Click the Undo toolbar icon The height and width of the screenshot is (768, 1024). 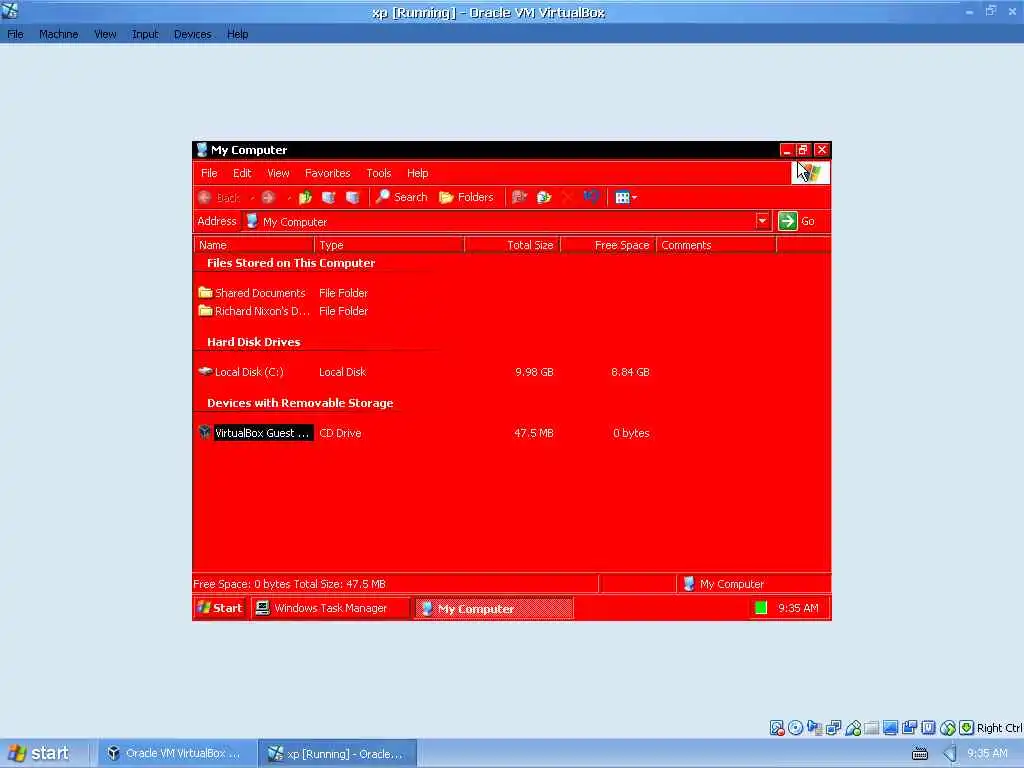[592, 197]
